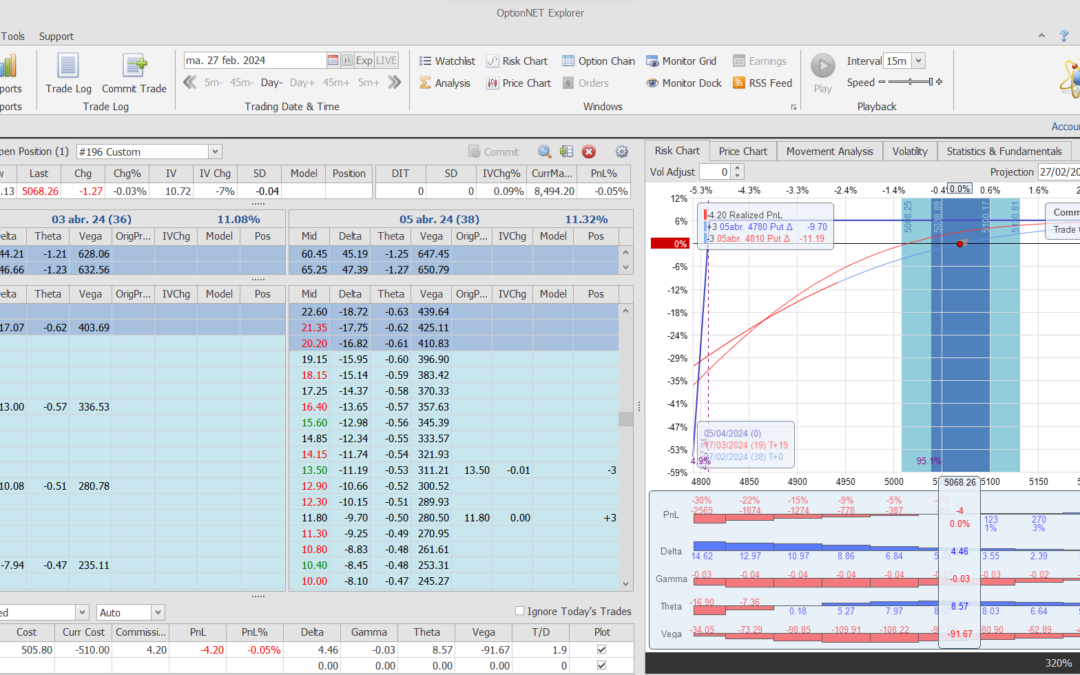Expand the #196 Custom position dropdown

(x=215, y=152)
